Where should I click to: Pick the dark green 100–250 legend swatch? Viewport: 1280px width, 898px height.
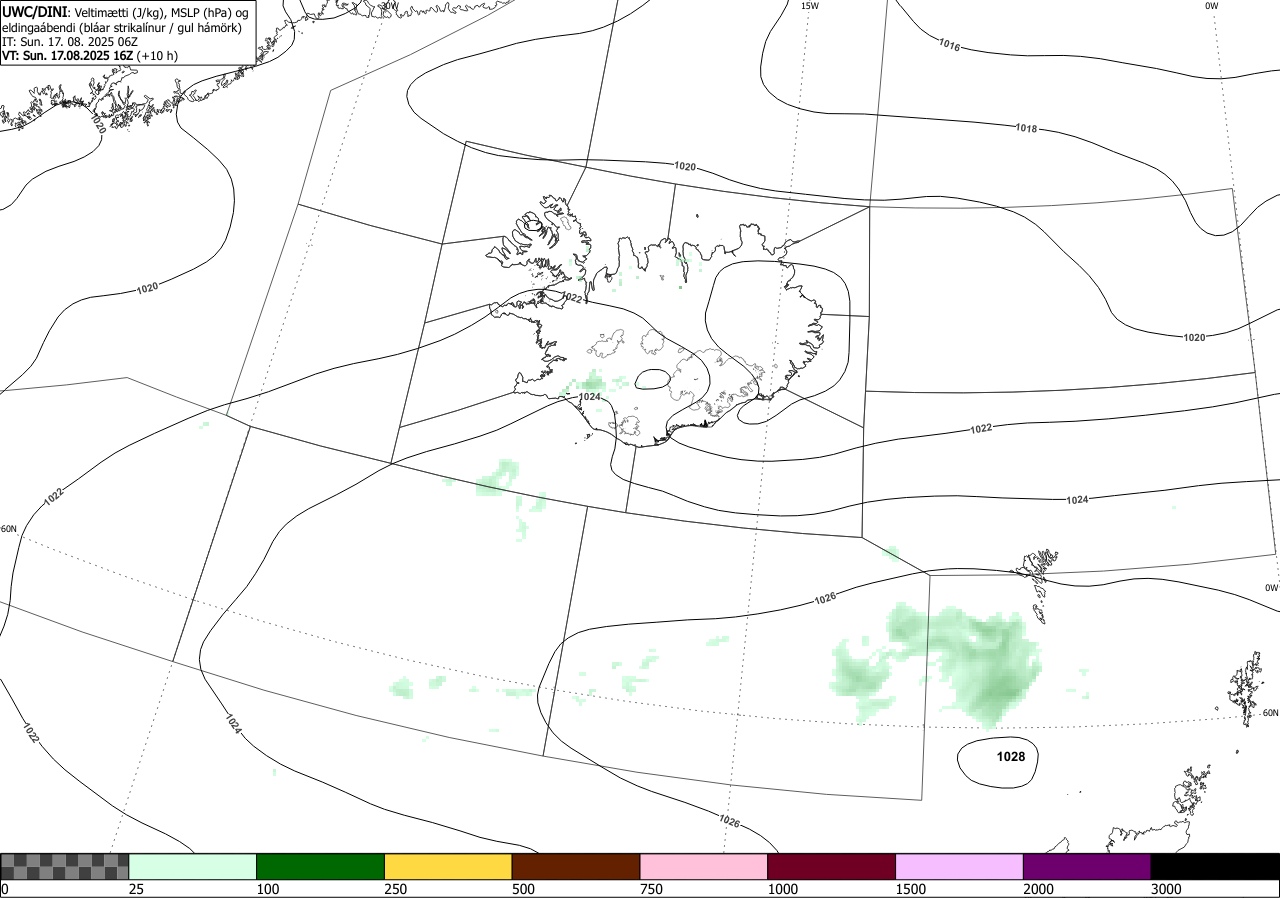321,866
